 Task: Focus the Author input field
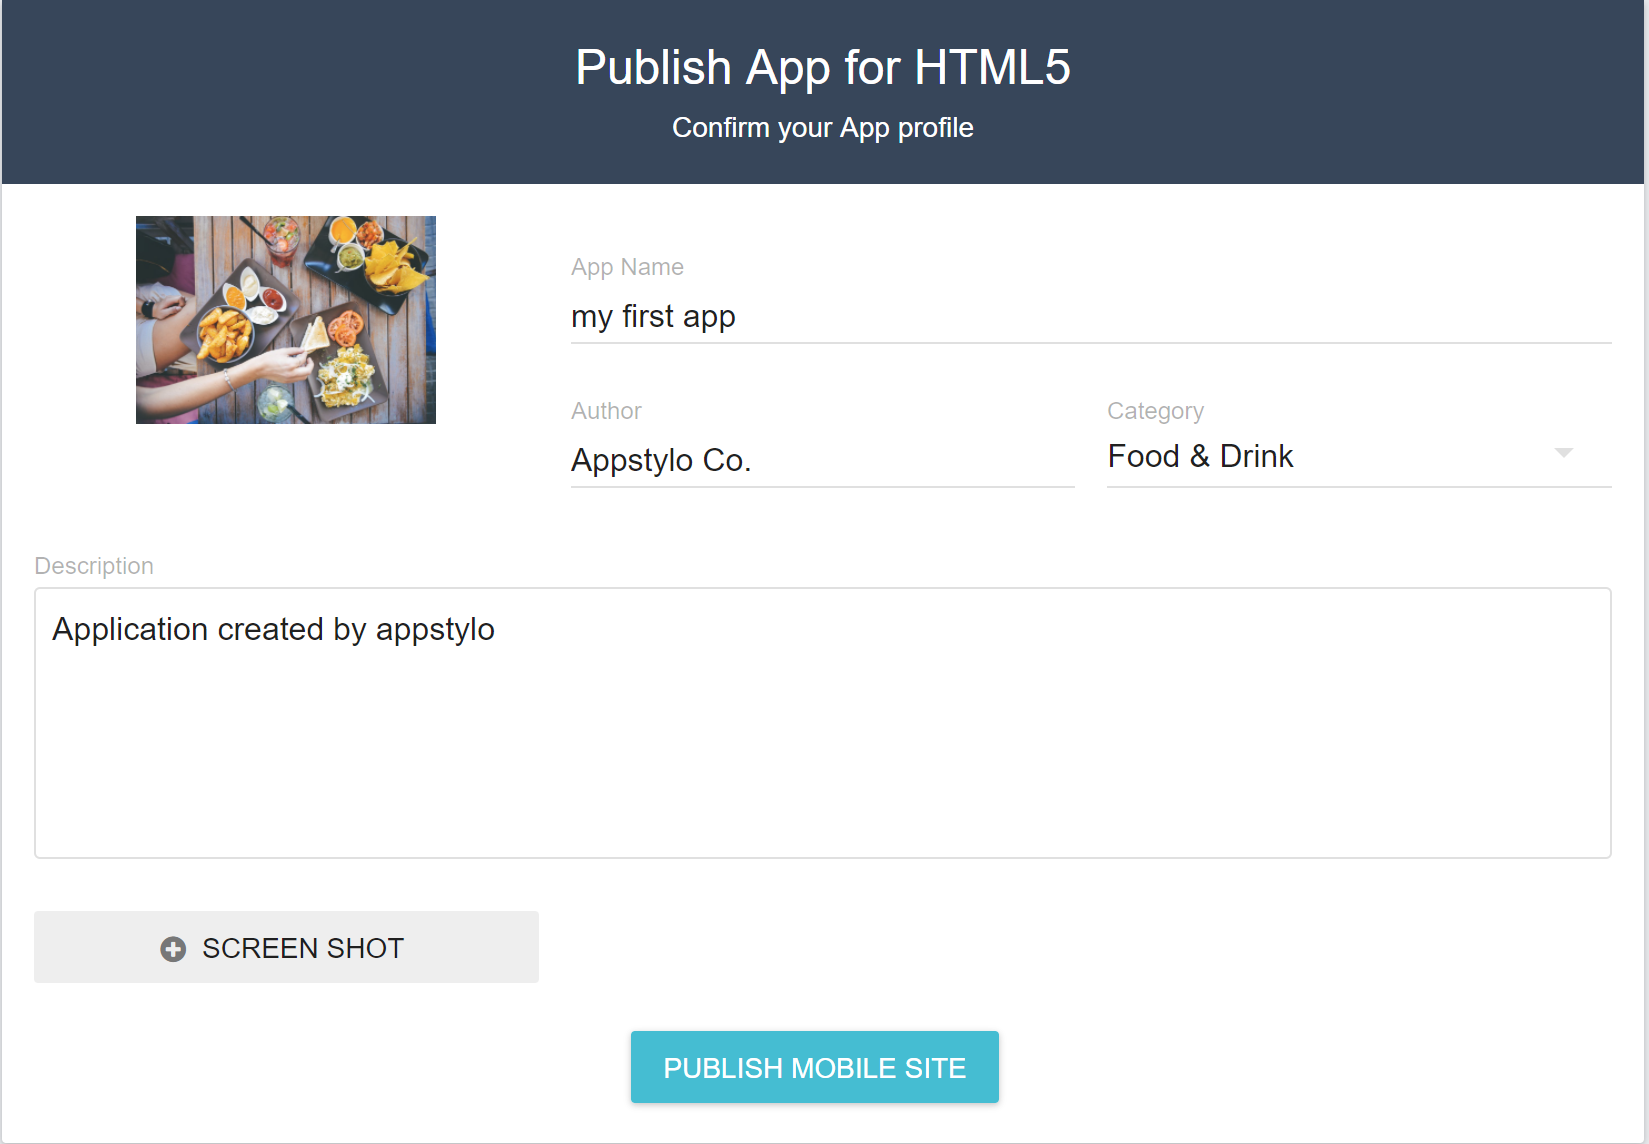pos(822,460)
